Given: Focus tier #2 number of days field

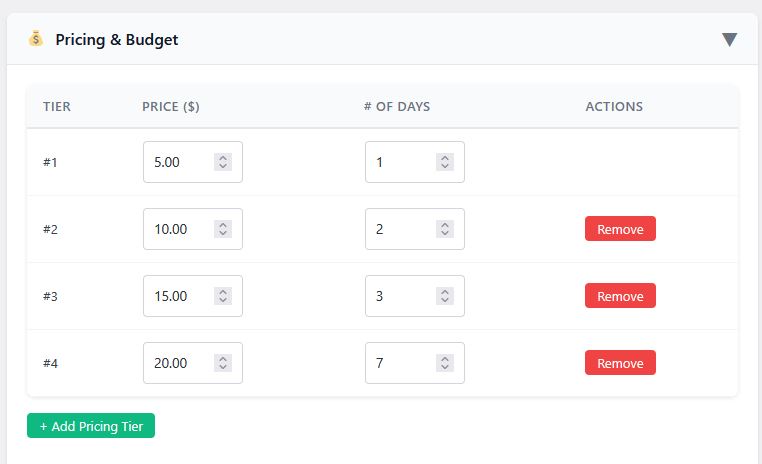Looking at the screenshot, I should point(400,229).
